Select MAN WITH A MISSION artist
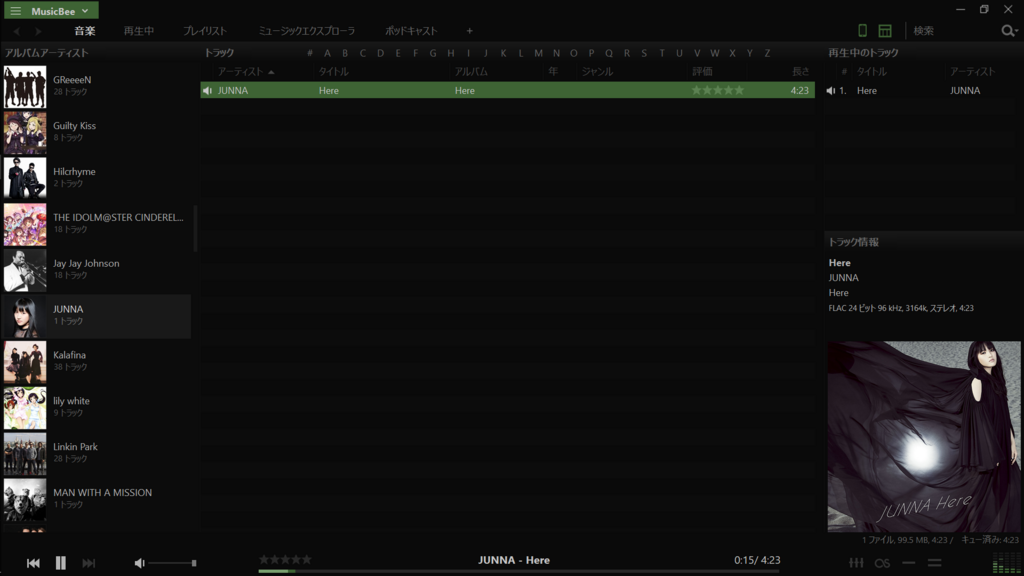 point(97,500)
